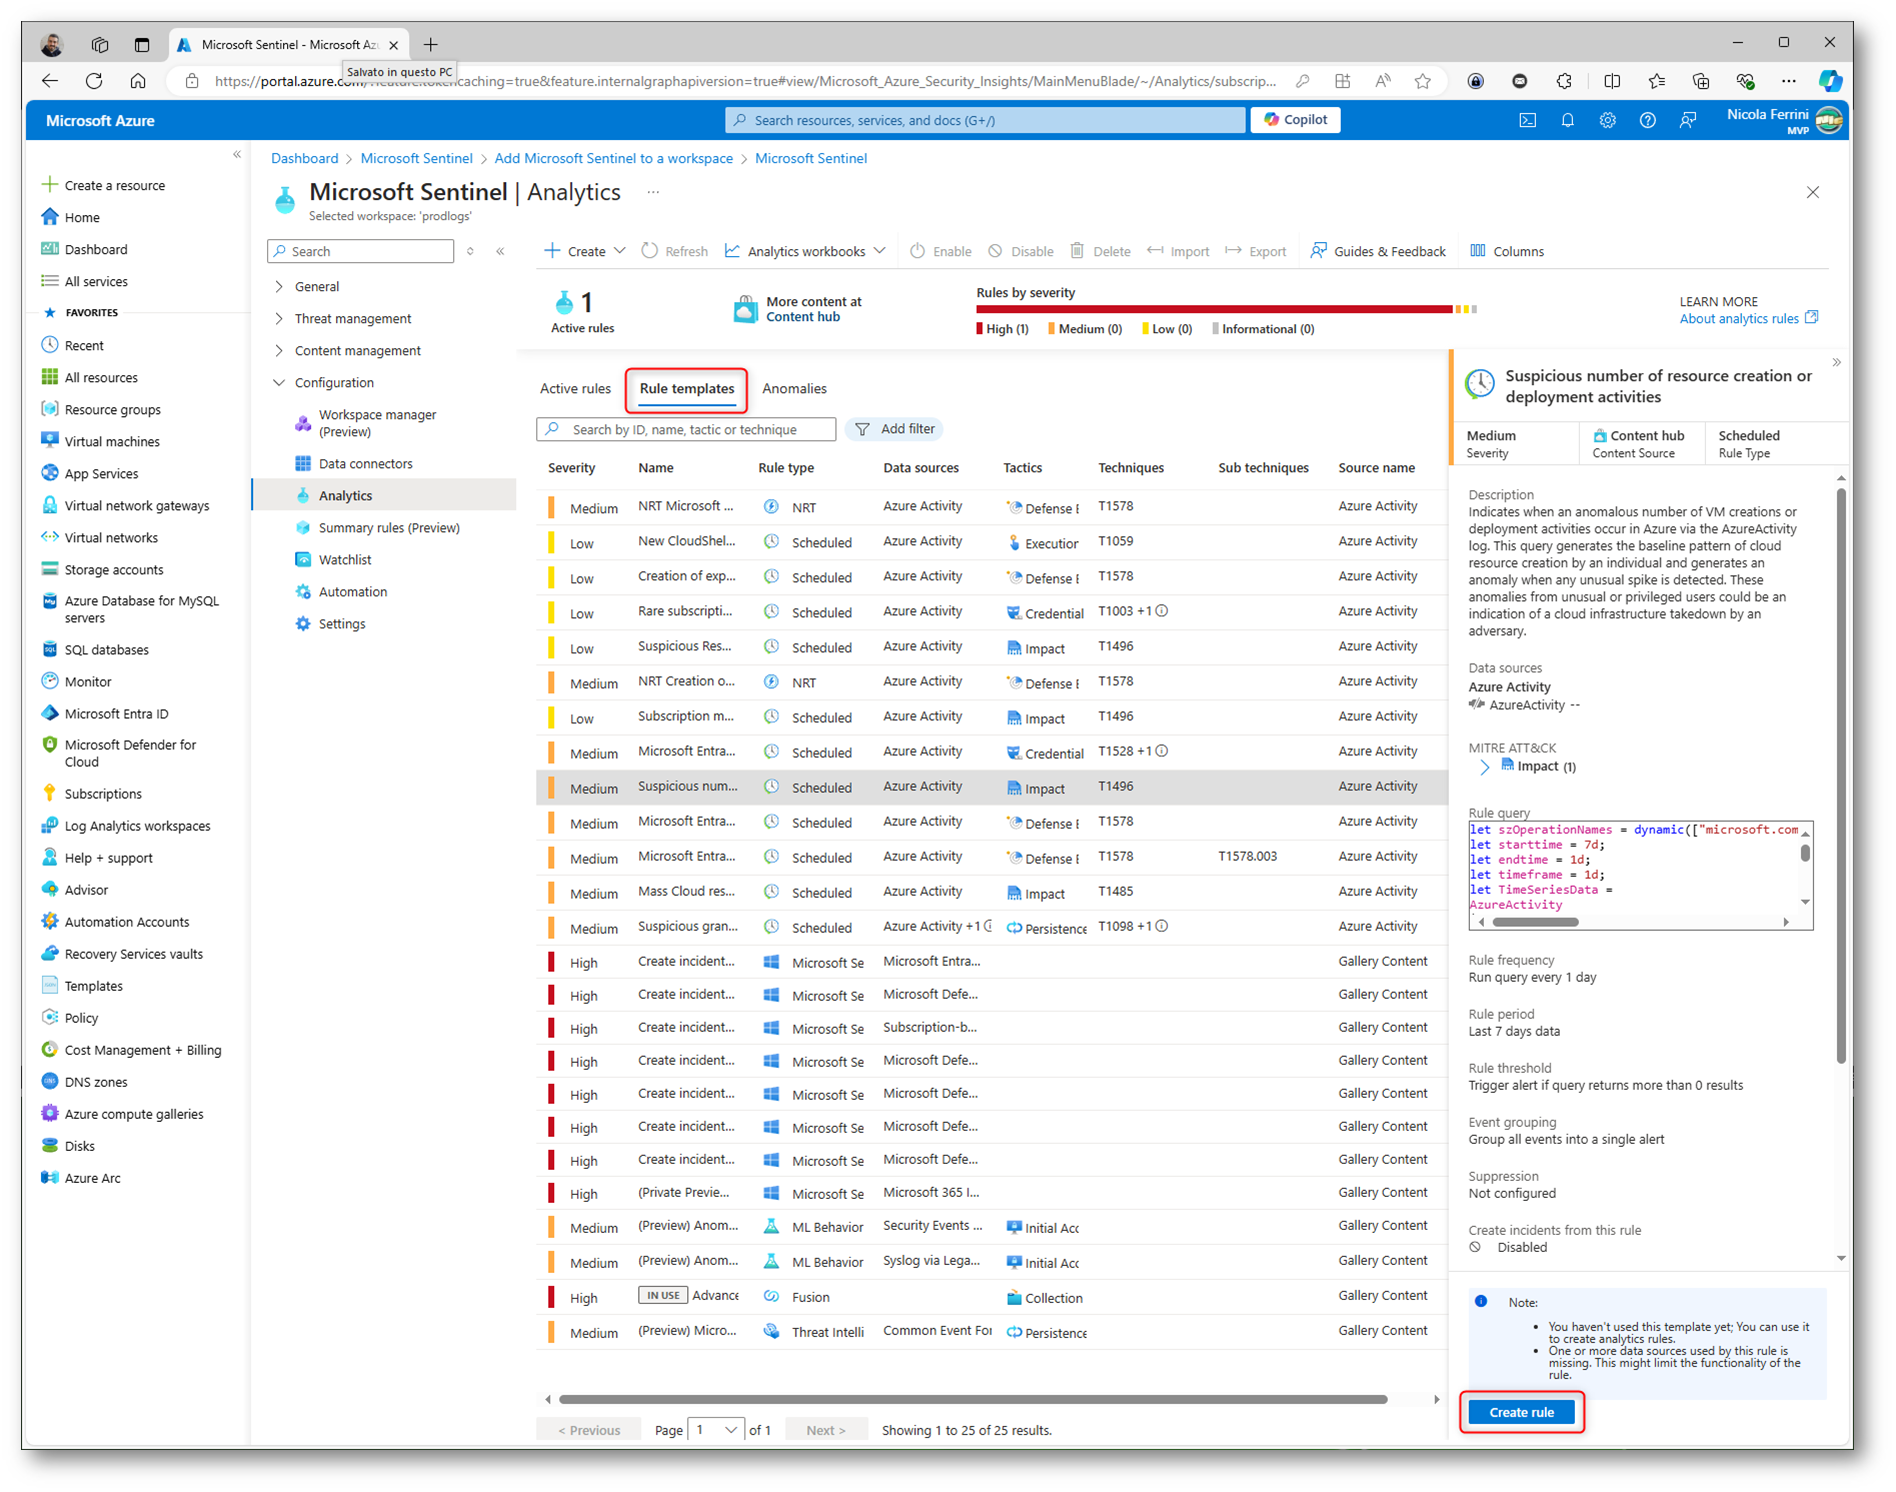The image size is (1896, 1492).
Task: Select the IN USE Advance Fusion row
Action: tap(991, 1297)
